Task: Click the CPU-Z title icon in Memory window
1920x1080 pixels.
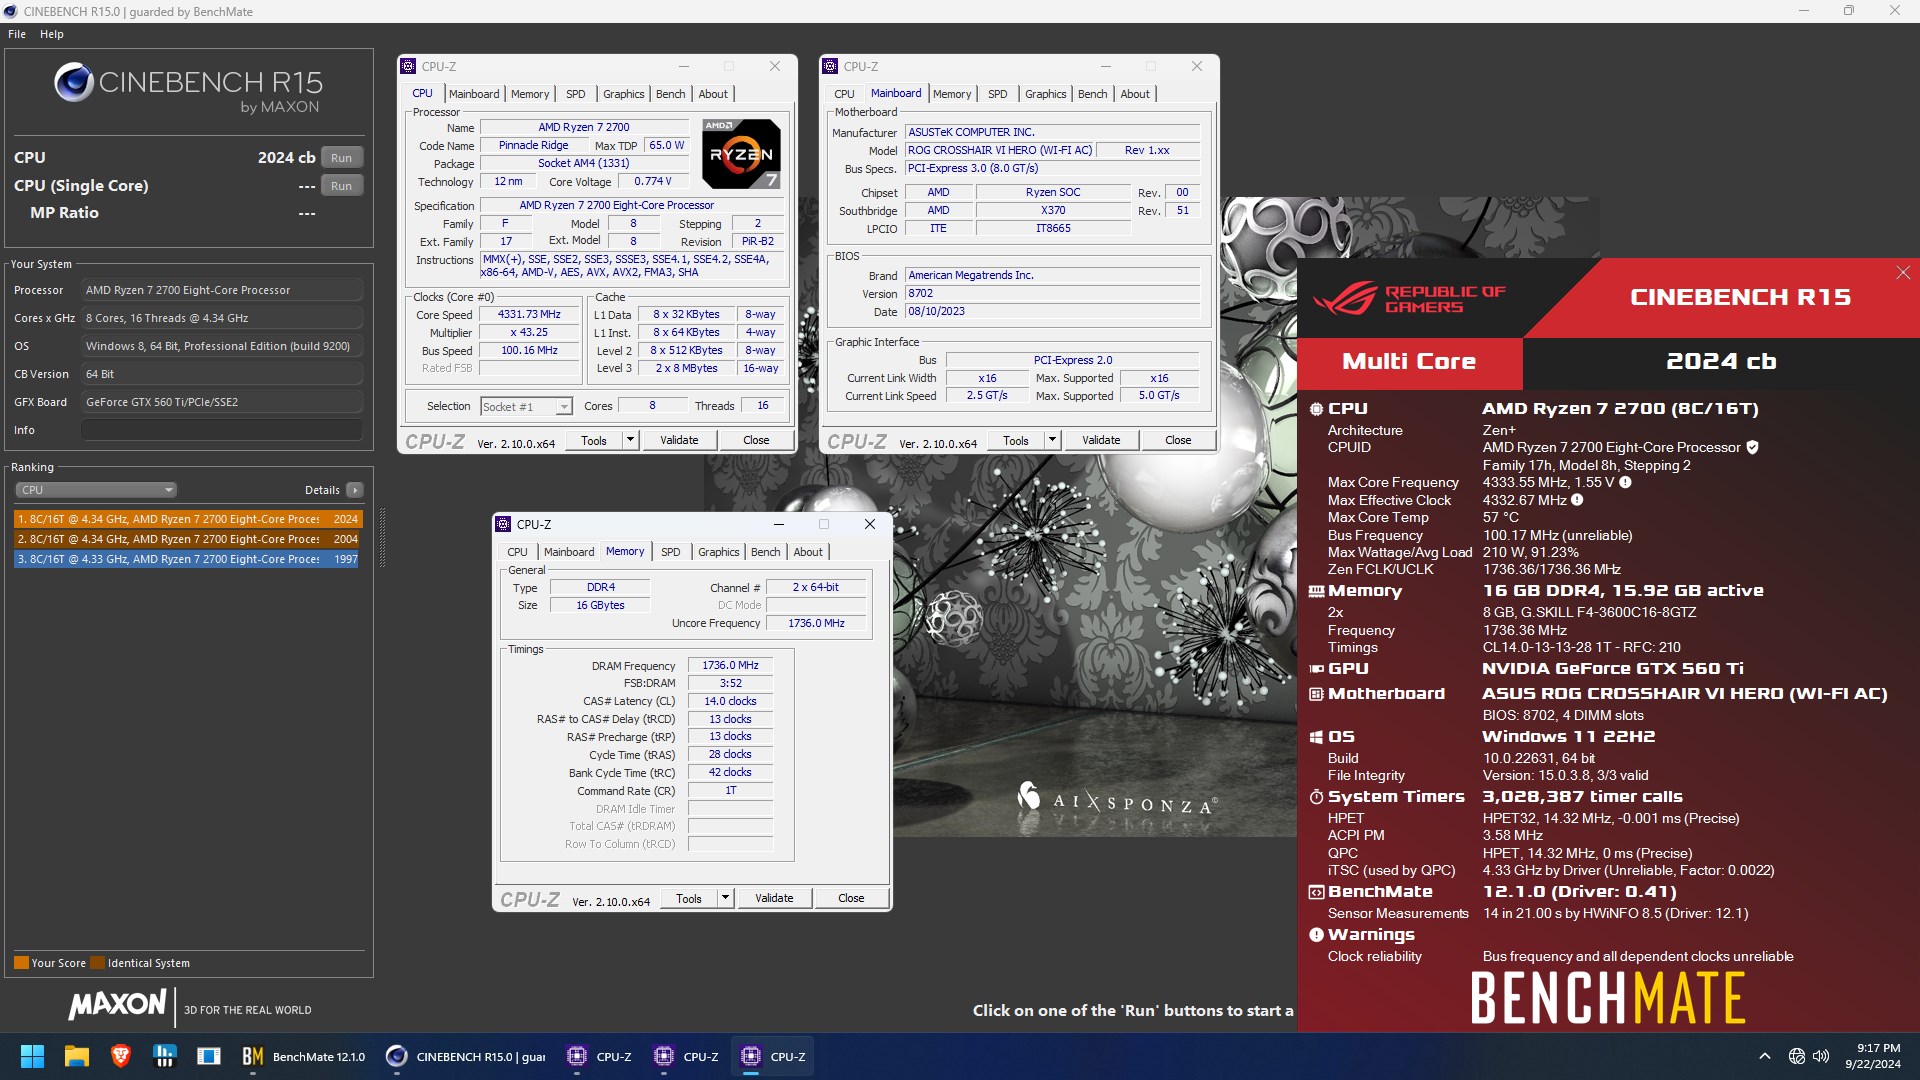Action: 503,524
